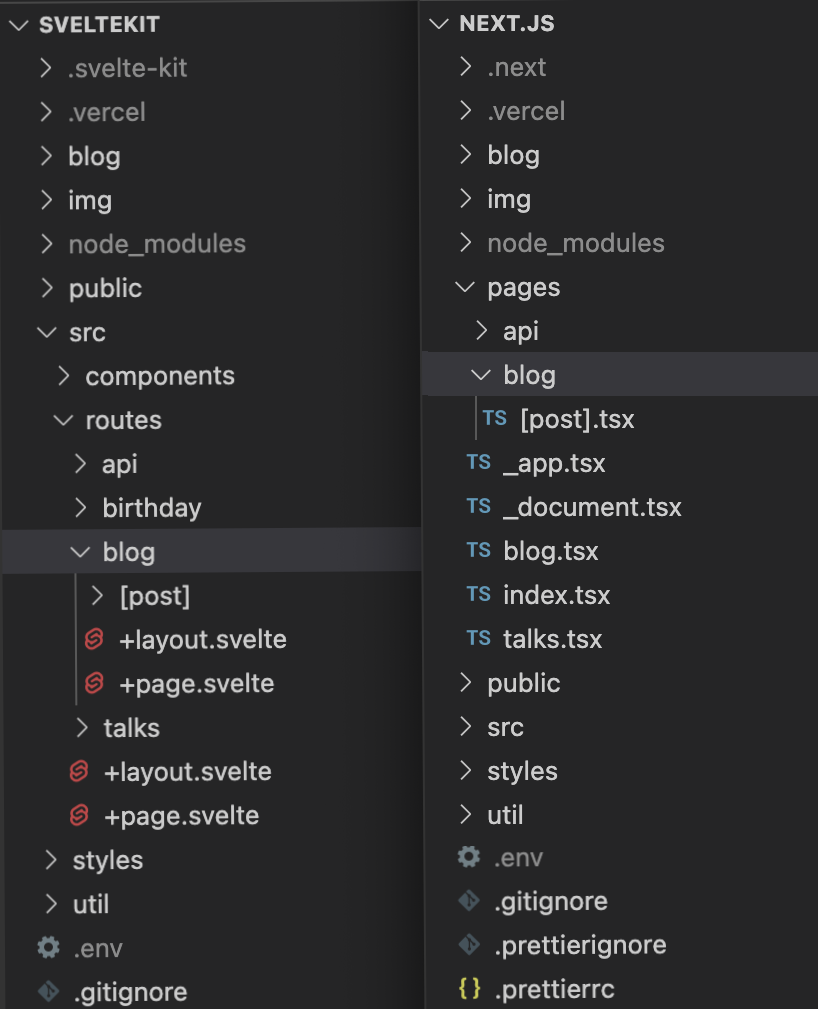The image size is (818, 1009).
Task: Click the TS icon next to [post].tsx
Action: pos(495,419)
